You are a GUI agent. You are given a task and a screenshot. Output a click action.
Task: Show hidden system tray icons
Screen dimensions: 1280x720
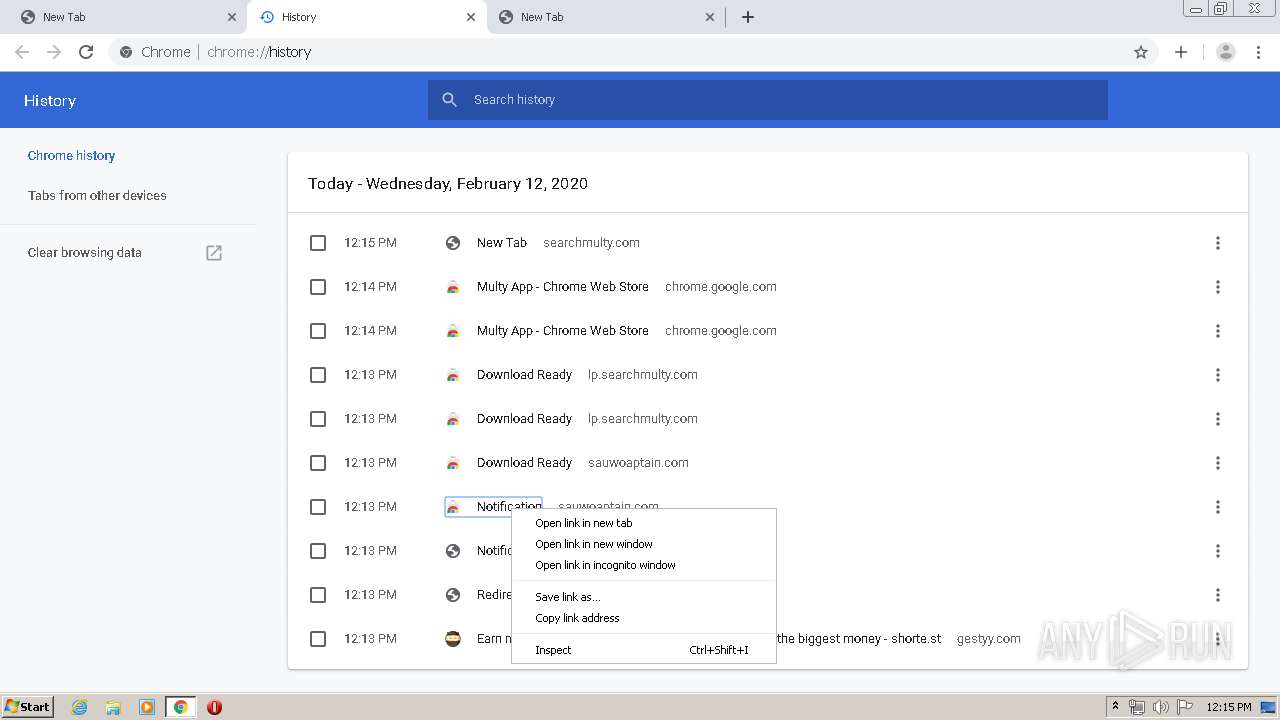(1115, 707)
